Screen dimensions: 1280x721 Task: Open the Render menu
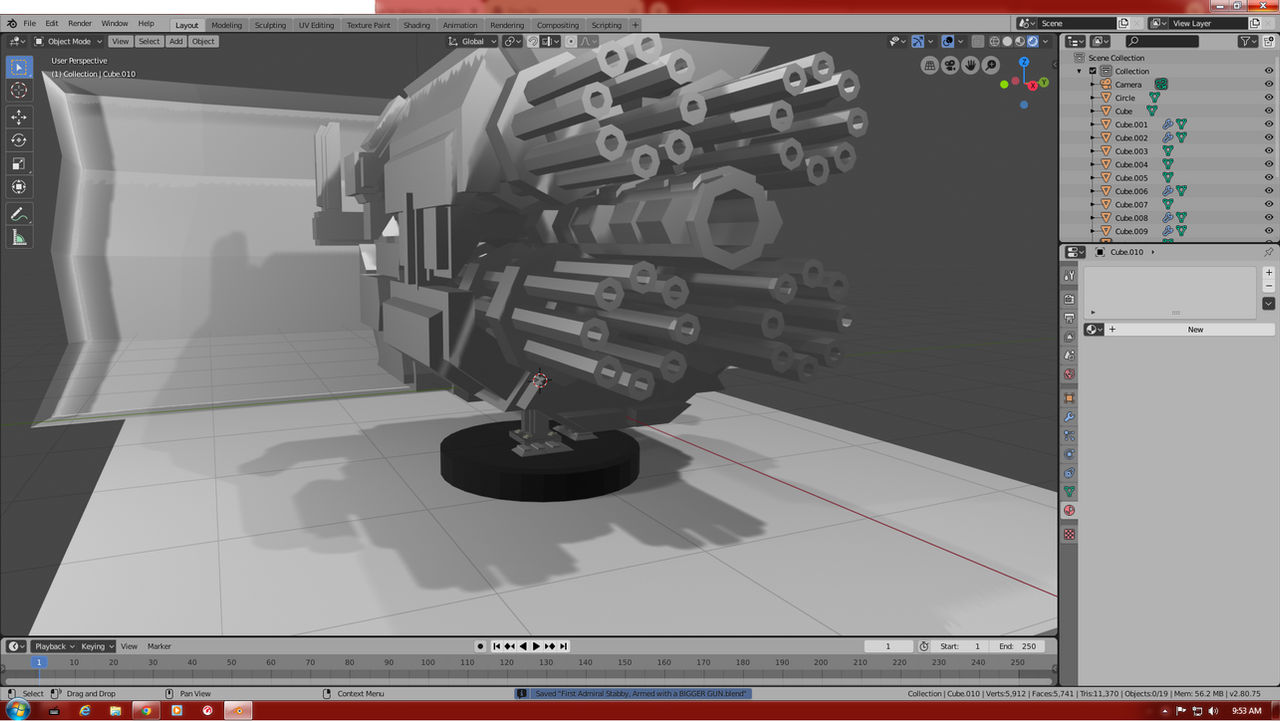pyautogui.click(x=80, y=23)
